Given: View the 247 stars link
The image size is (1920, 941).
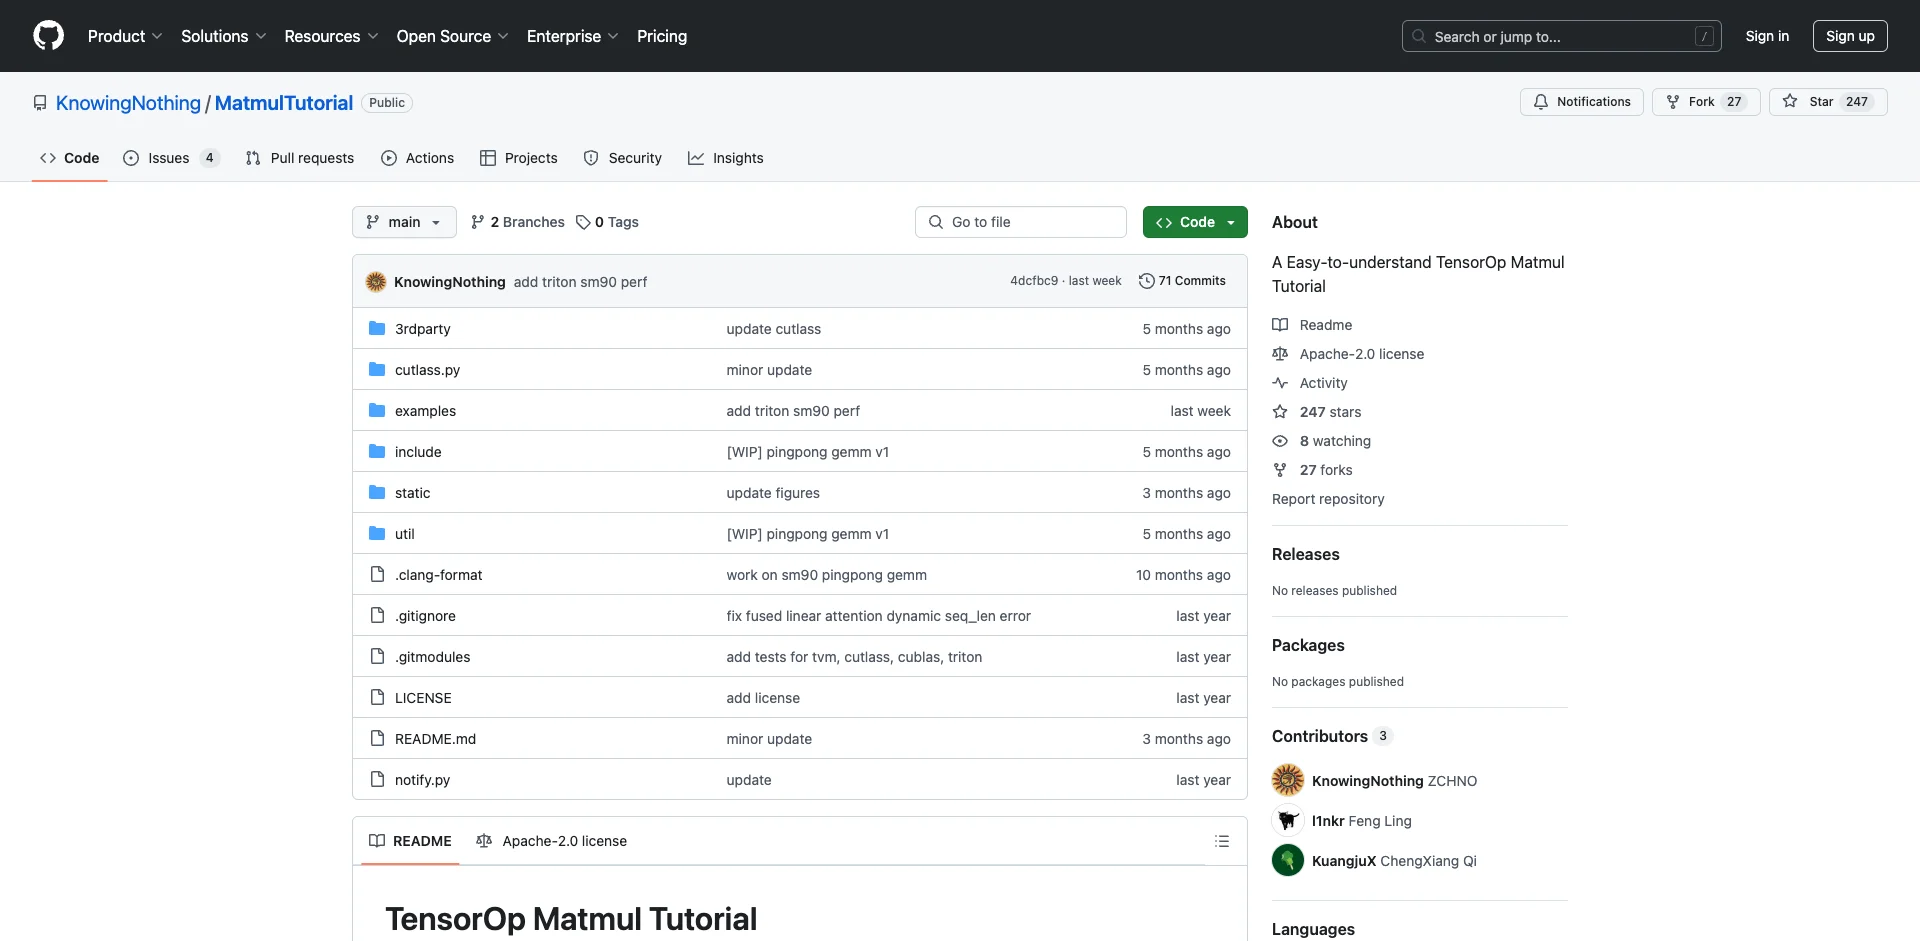Looking at the screenshot, I should point(1330,412).
